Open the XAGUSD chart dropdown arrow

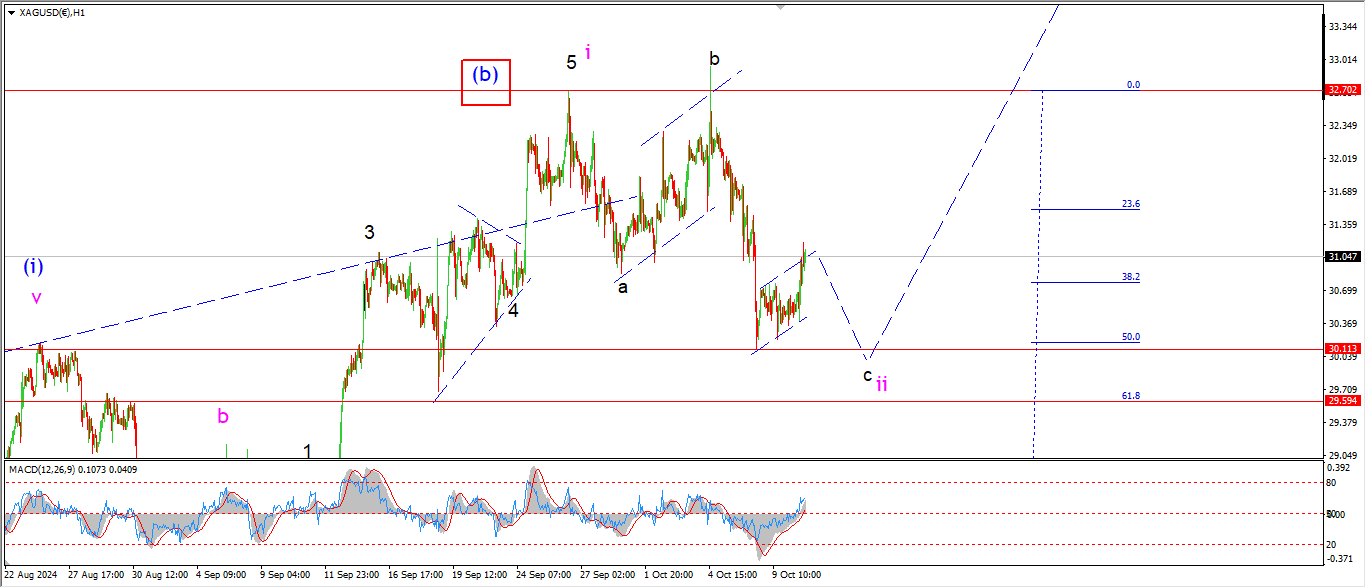[x=10, y=13]
